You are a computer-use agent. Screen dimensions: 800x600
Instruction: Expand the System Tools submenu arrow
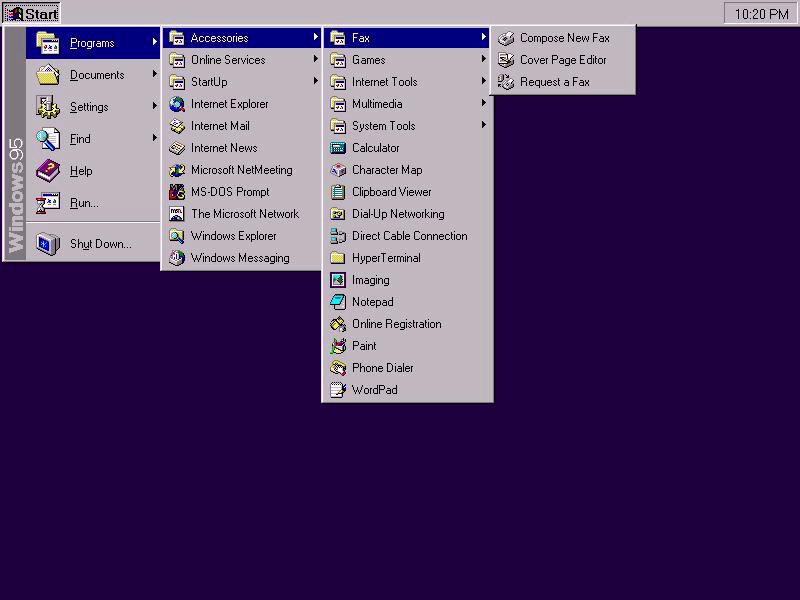tap(484, 126)
